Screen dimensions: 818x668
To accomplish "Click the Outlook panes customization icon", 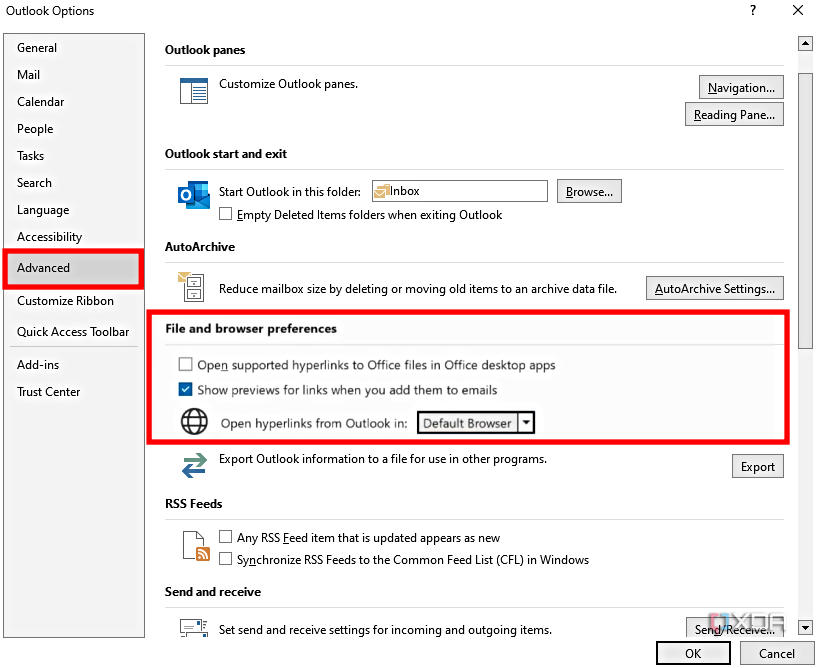I will pos(193,91).
